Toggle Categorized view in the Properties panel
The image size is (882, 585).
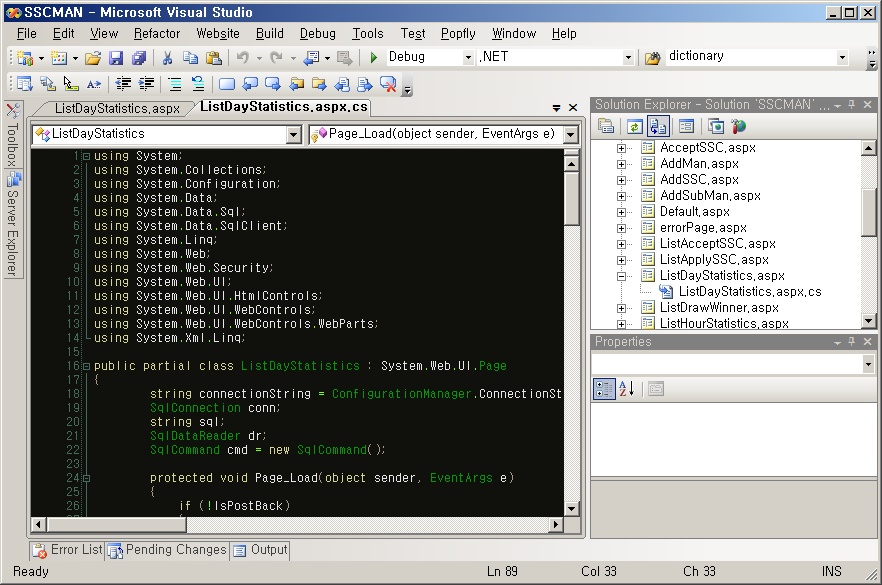pos(604,389)
